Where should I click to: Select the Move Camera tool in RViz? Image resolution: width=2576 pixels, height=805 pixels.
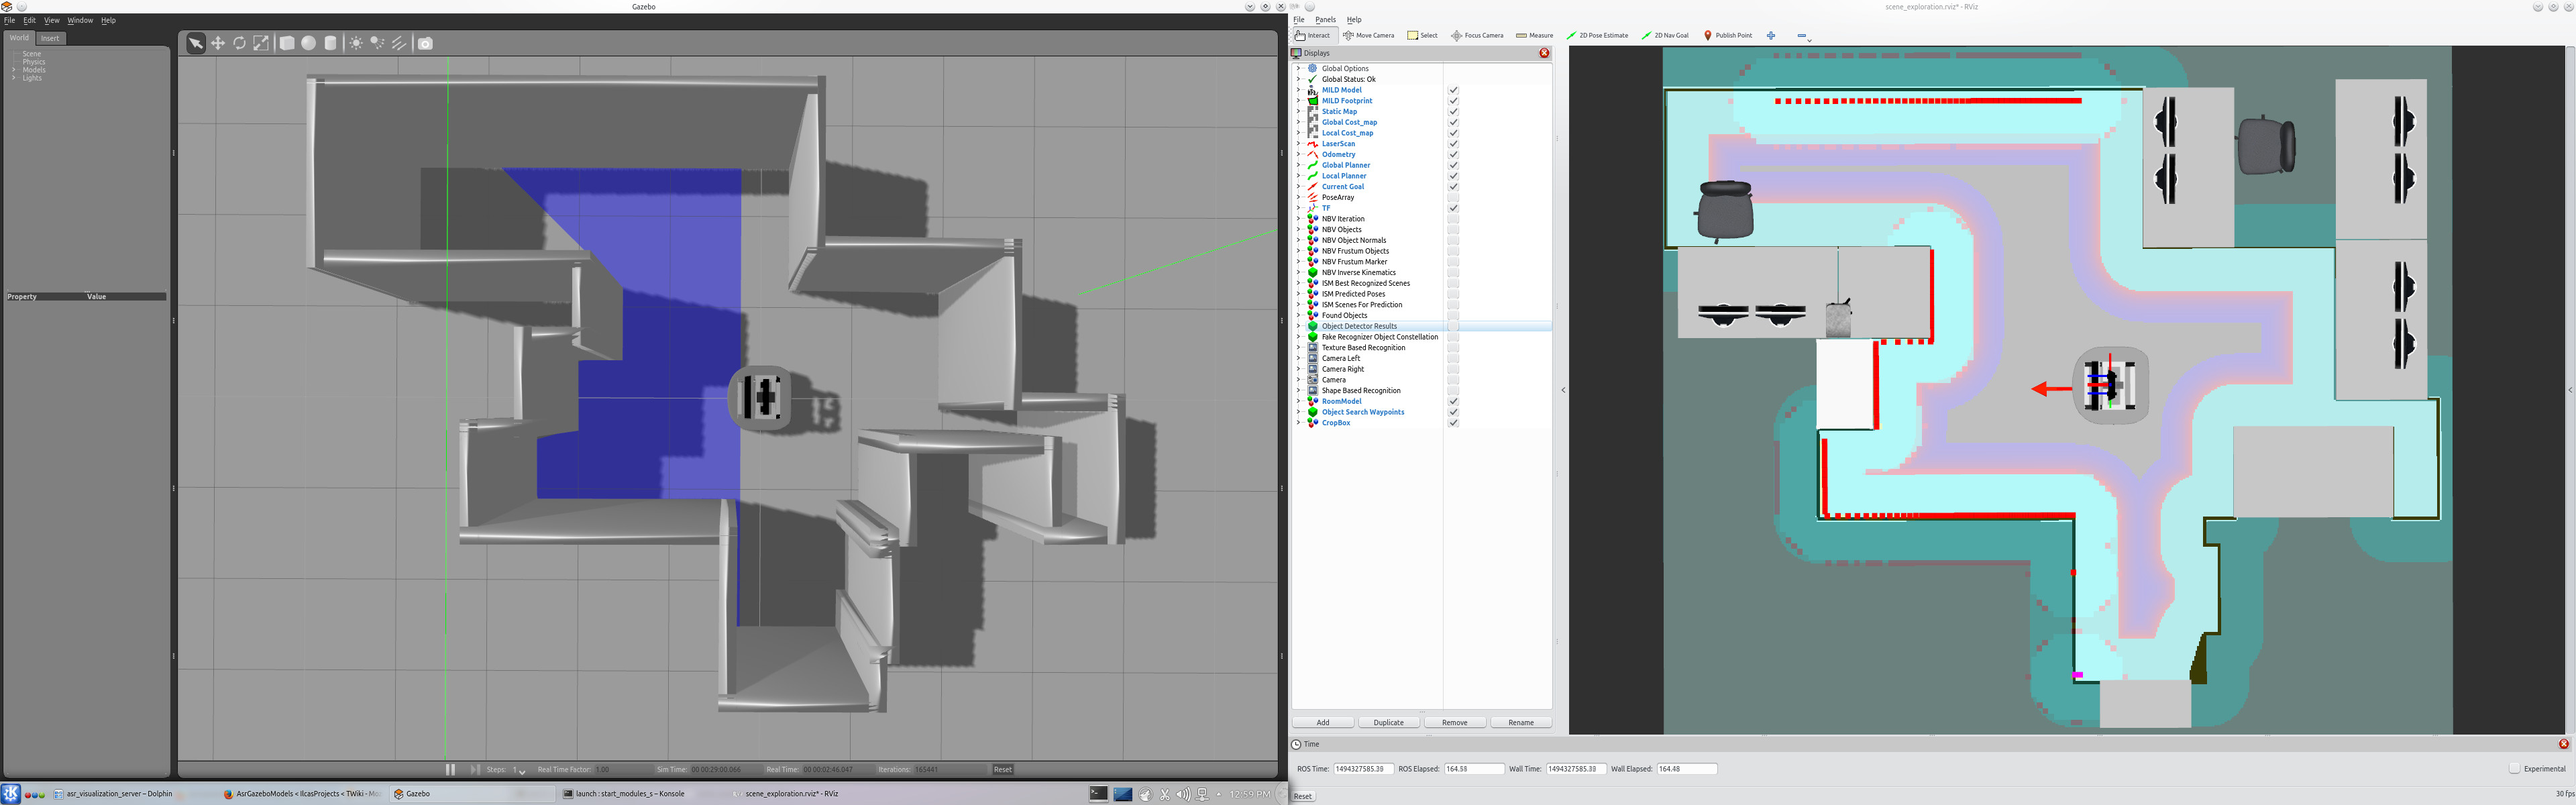[1369, 35]
